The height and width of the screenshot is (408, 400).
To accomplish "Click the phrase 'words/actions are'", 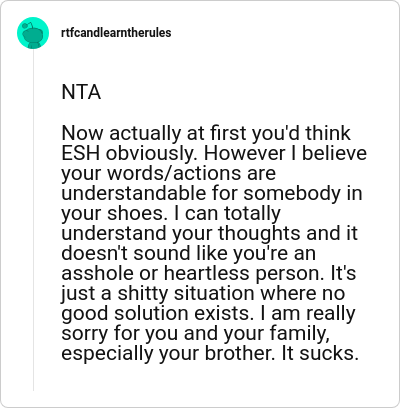I will [x=192, y=173].
